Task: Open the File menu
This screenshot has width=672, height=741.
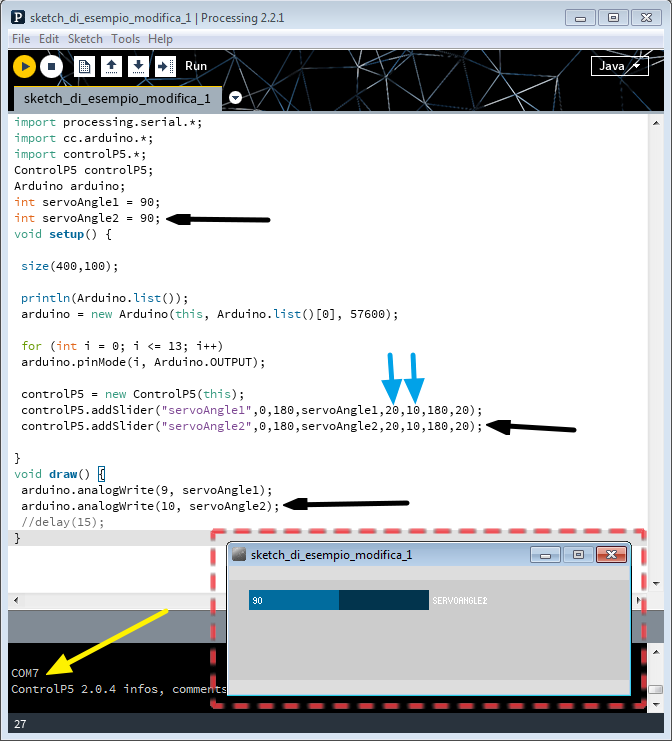Action: (x=21, y=39)
